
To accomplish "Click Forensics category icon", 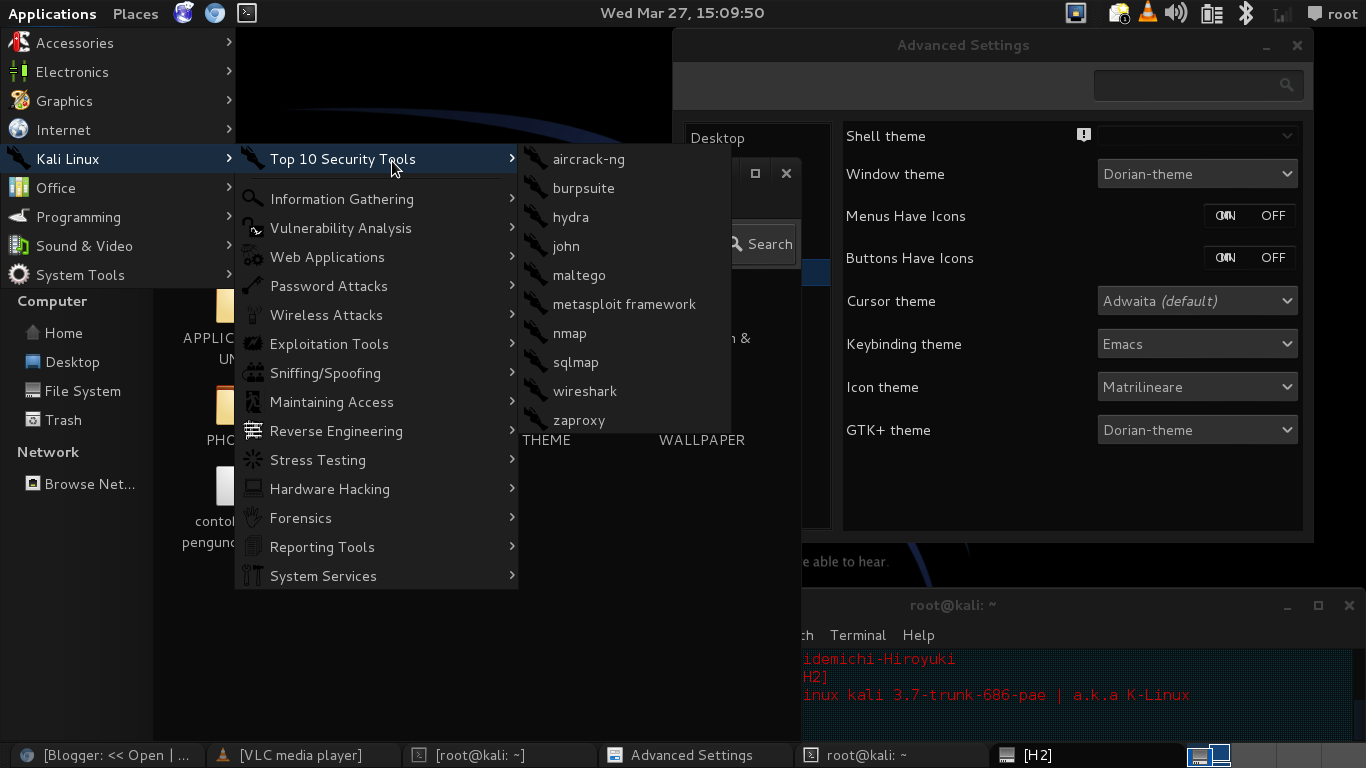I will click(x=253, y=518).
